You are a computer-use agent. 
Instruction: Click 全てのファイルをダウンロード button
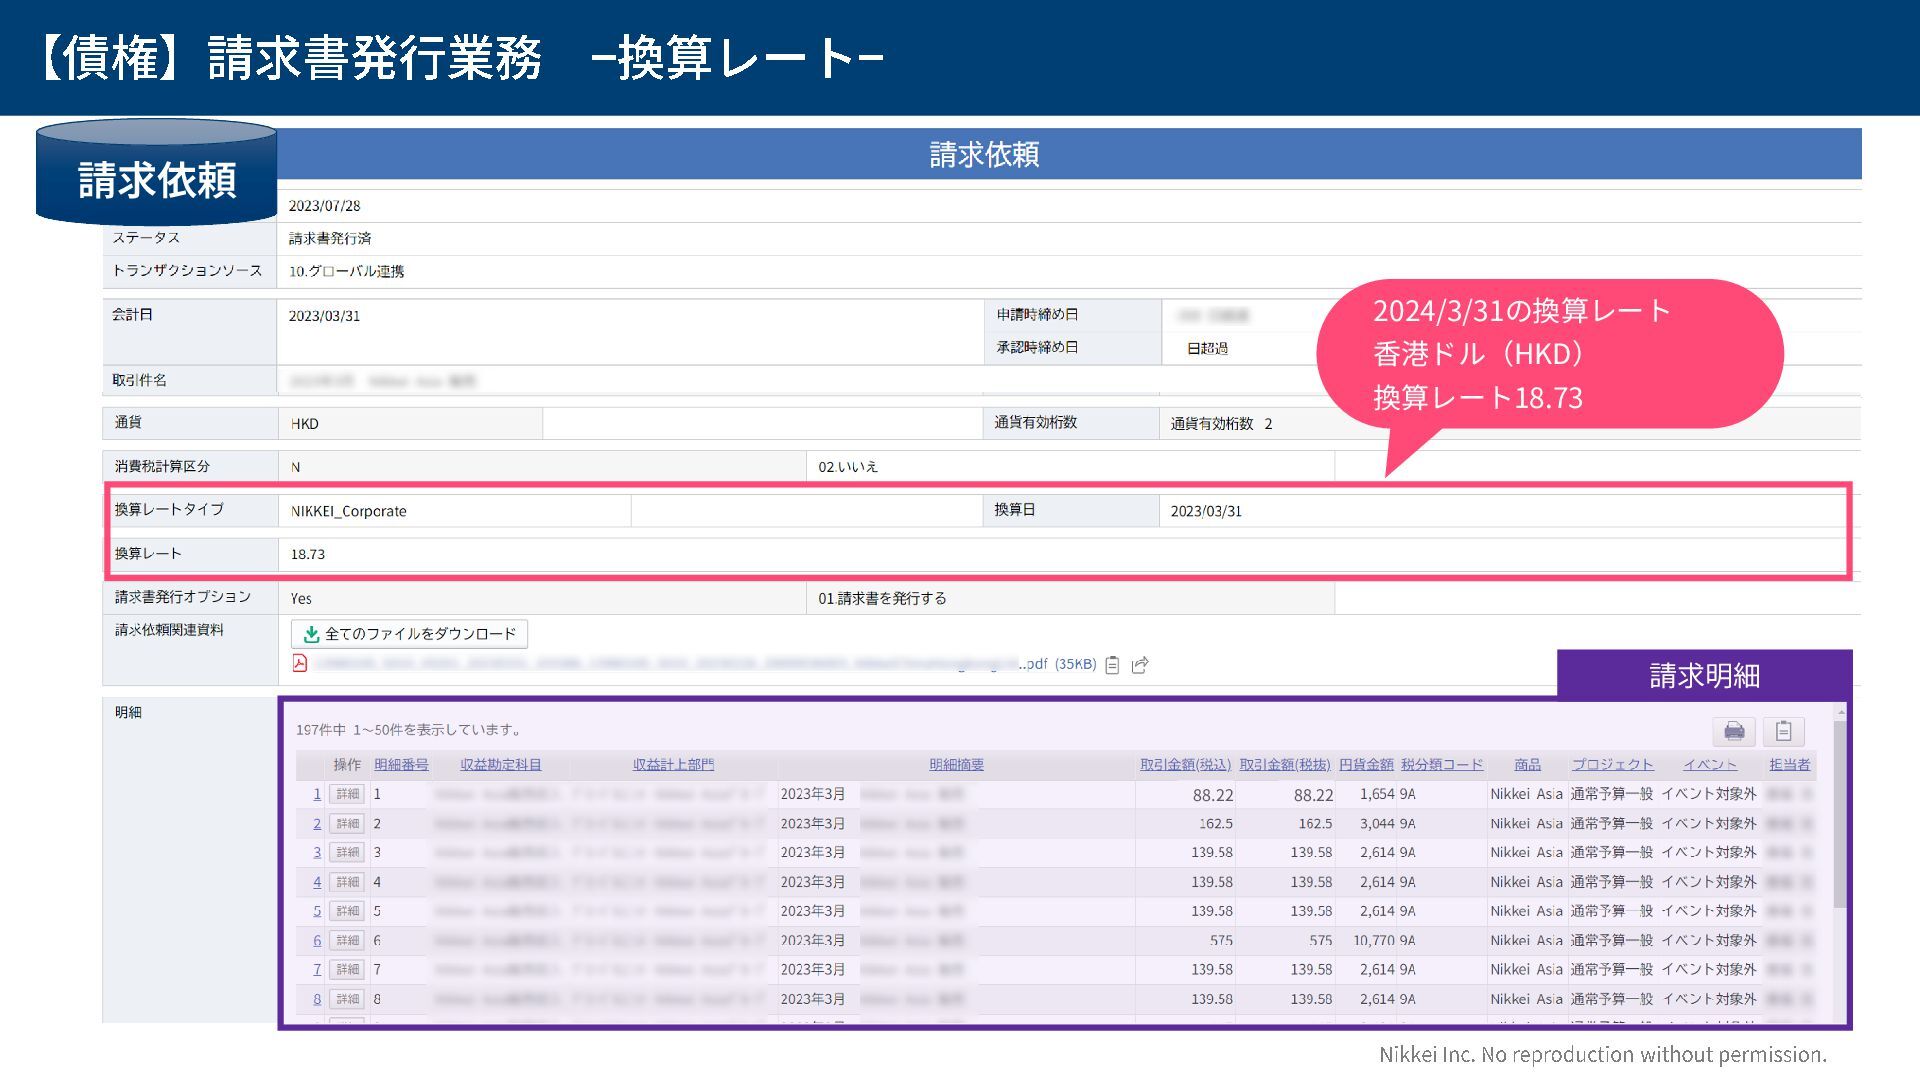click(409, 634)
